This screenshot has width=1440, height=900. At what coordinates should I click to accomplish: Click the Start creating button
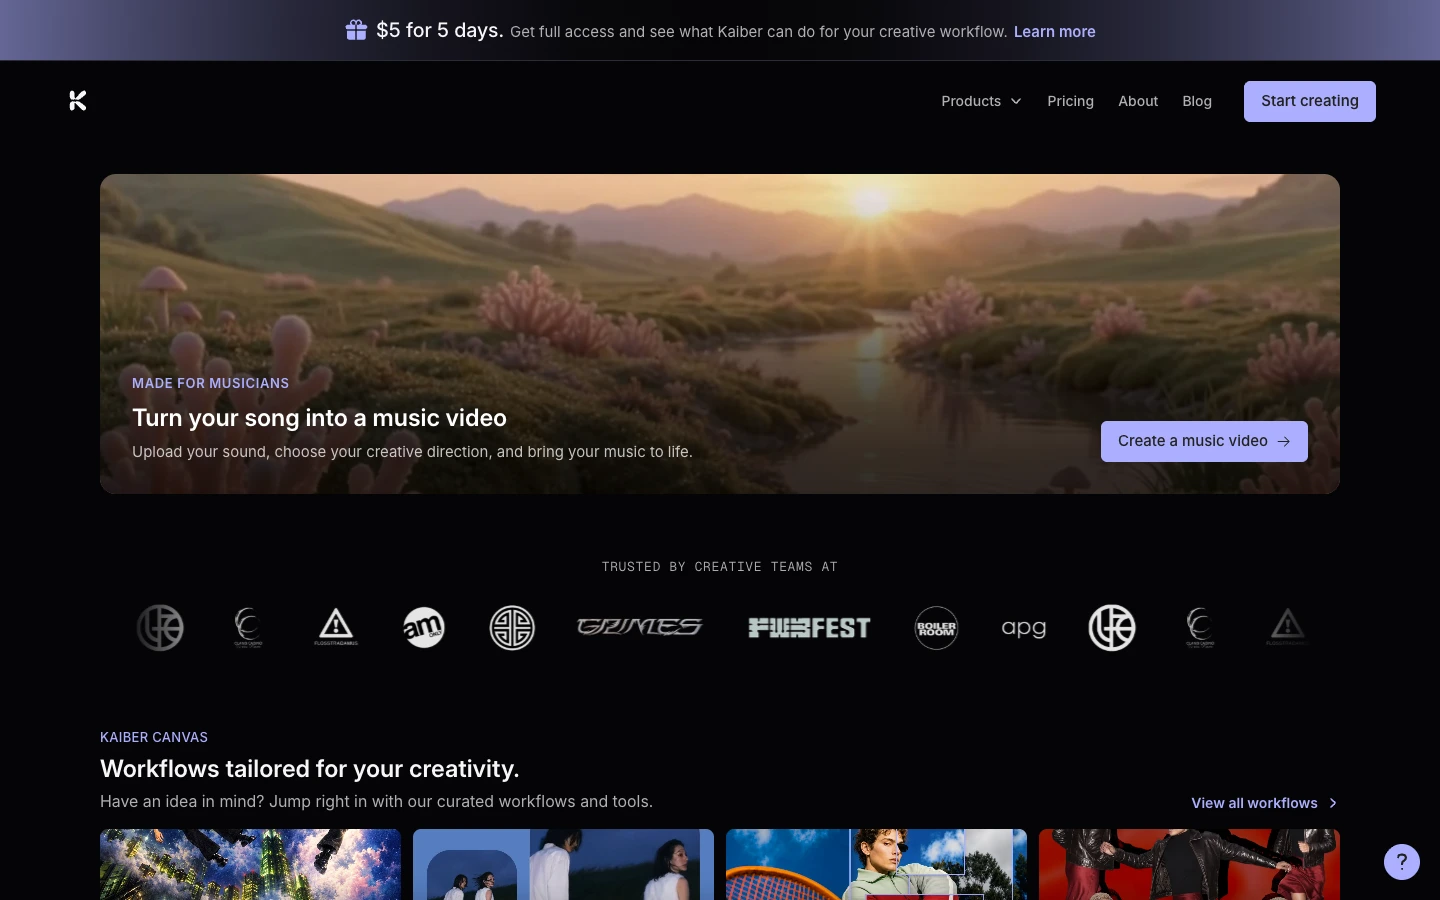tap(1309, 101)
